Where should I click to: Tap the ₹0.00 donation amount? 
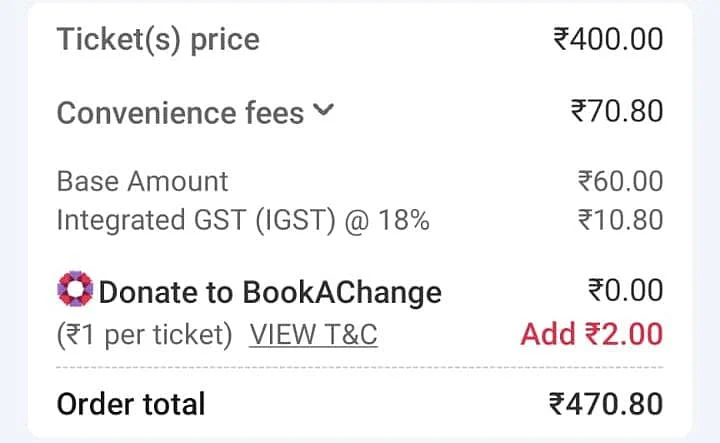[x=624, y=291]
